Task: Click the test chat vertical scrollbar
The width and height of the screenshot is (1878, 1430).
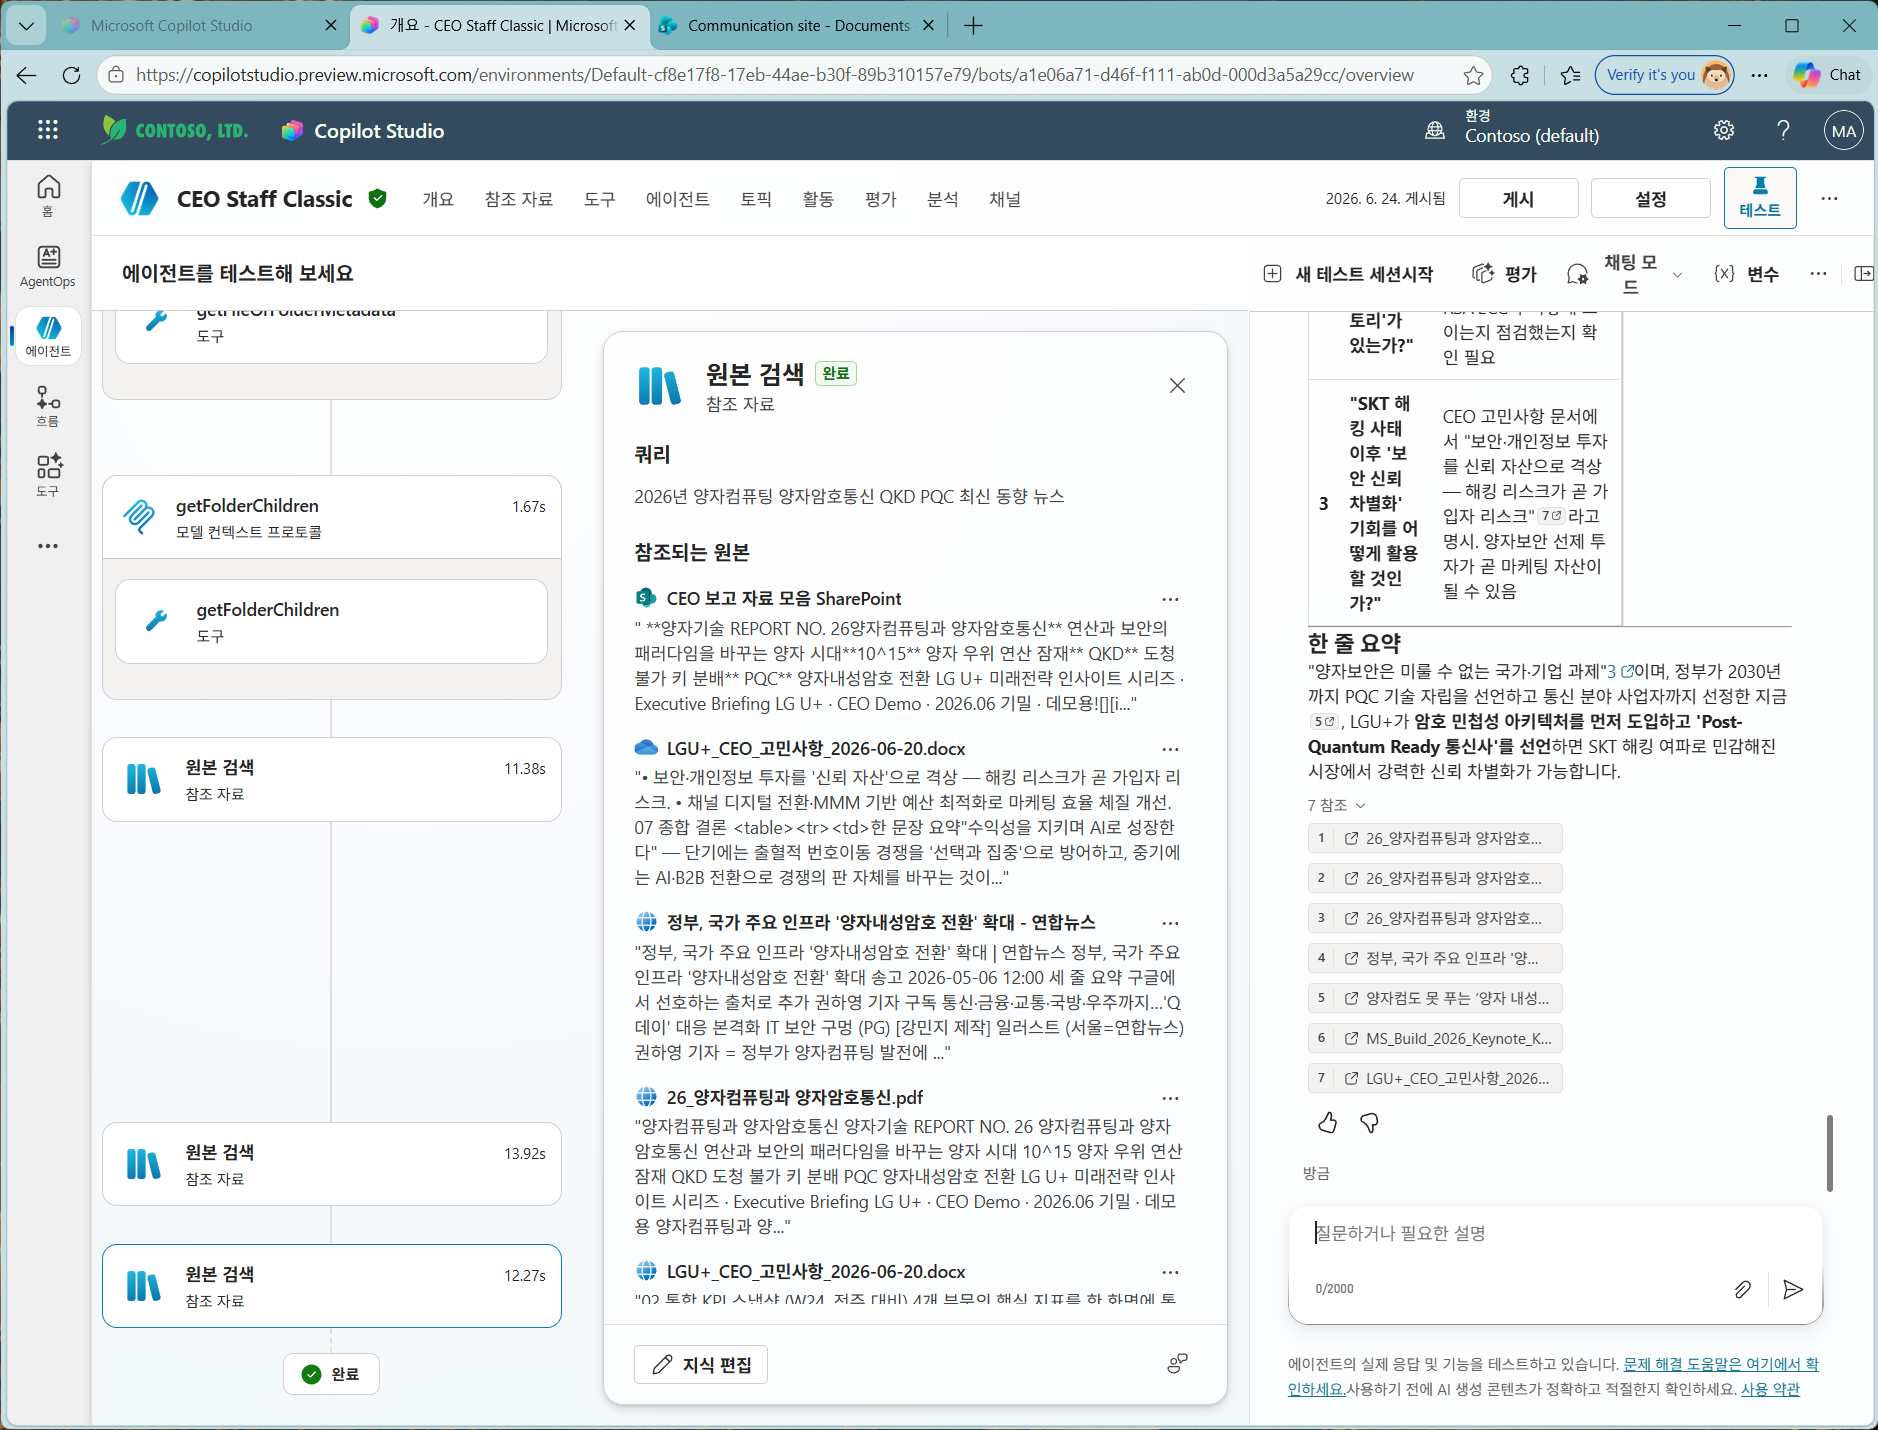Action: pyautogui.click(x=1830, y=1152)
